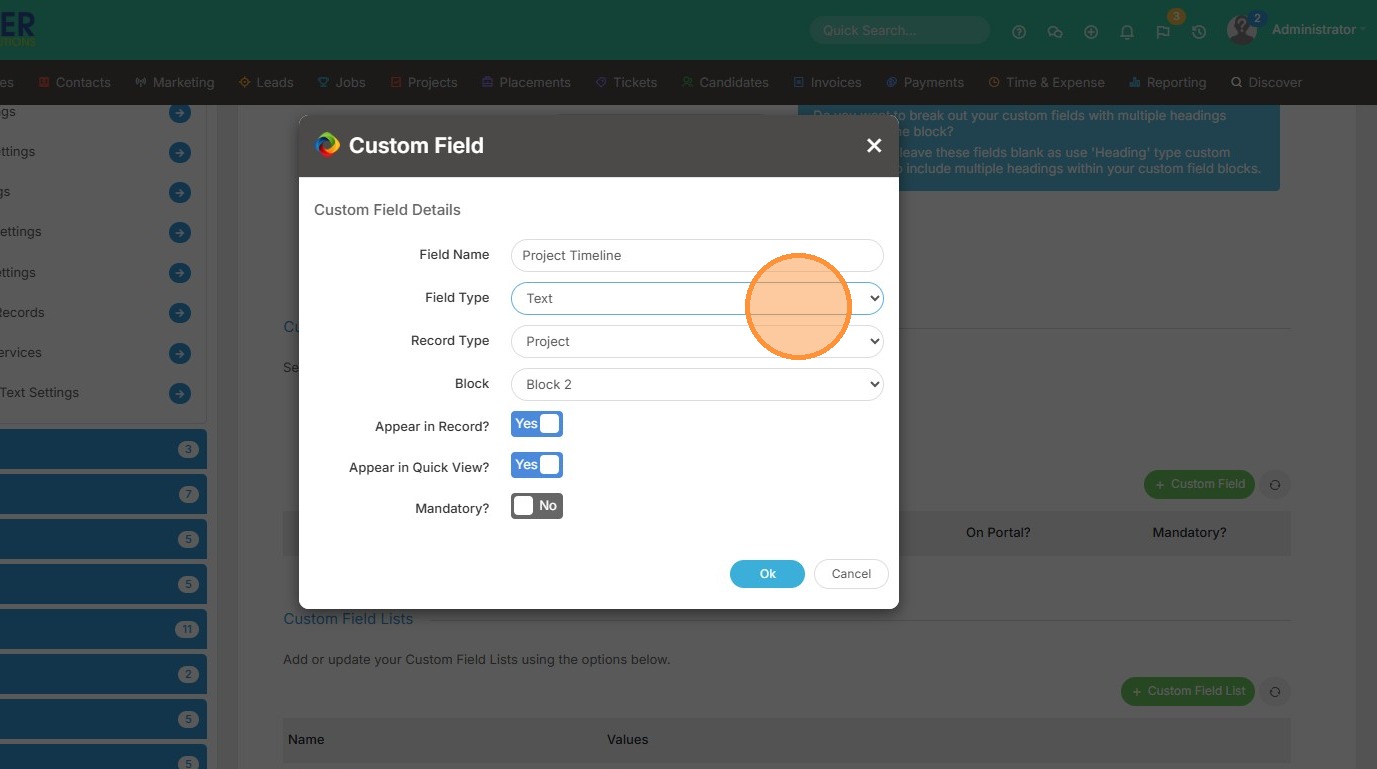The image size is (1377, 769).
Task: Click the Values column header
Action: [x=627, y=740]
